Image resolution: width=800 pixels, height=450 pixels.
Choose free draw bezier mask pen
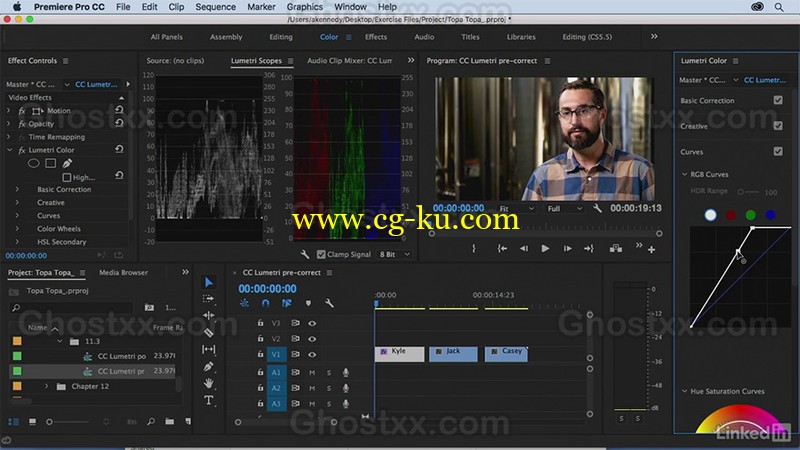coord(67,163)
